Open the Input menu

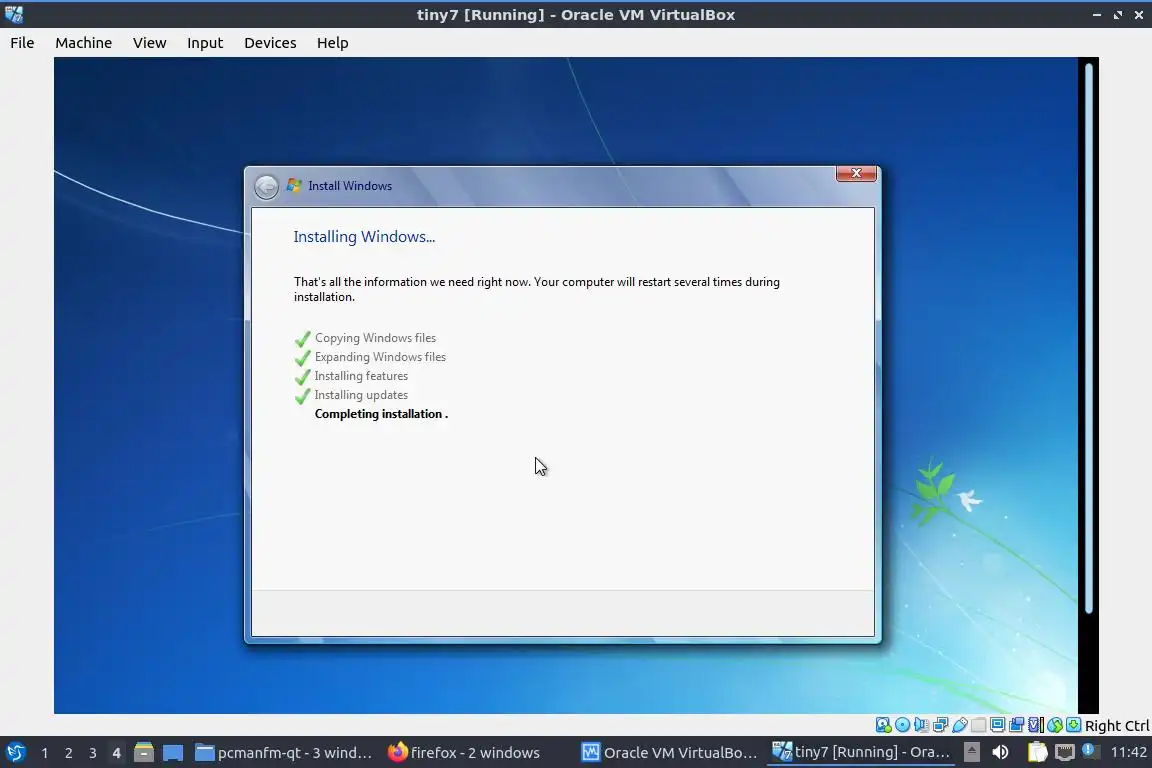point(204,43)
